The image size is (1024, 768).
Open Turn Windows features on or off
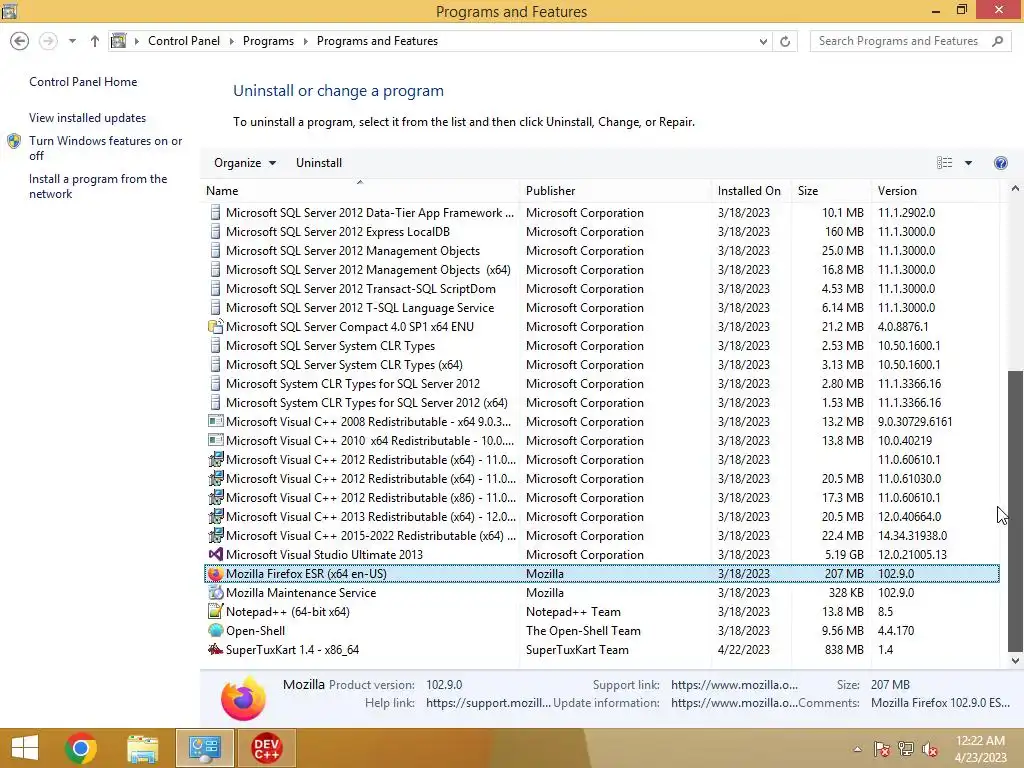(x=105, y=148)
